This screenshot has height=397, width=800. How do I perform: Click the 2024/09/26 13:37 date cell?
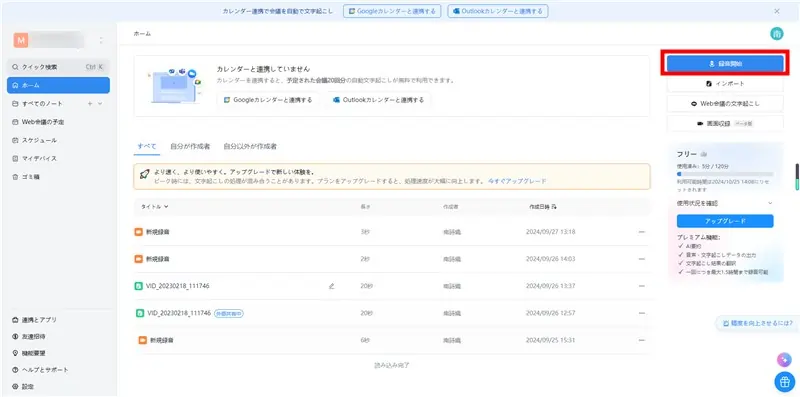pyautogui.click(x=551, y=286)
